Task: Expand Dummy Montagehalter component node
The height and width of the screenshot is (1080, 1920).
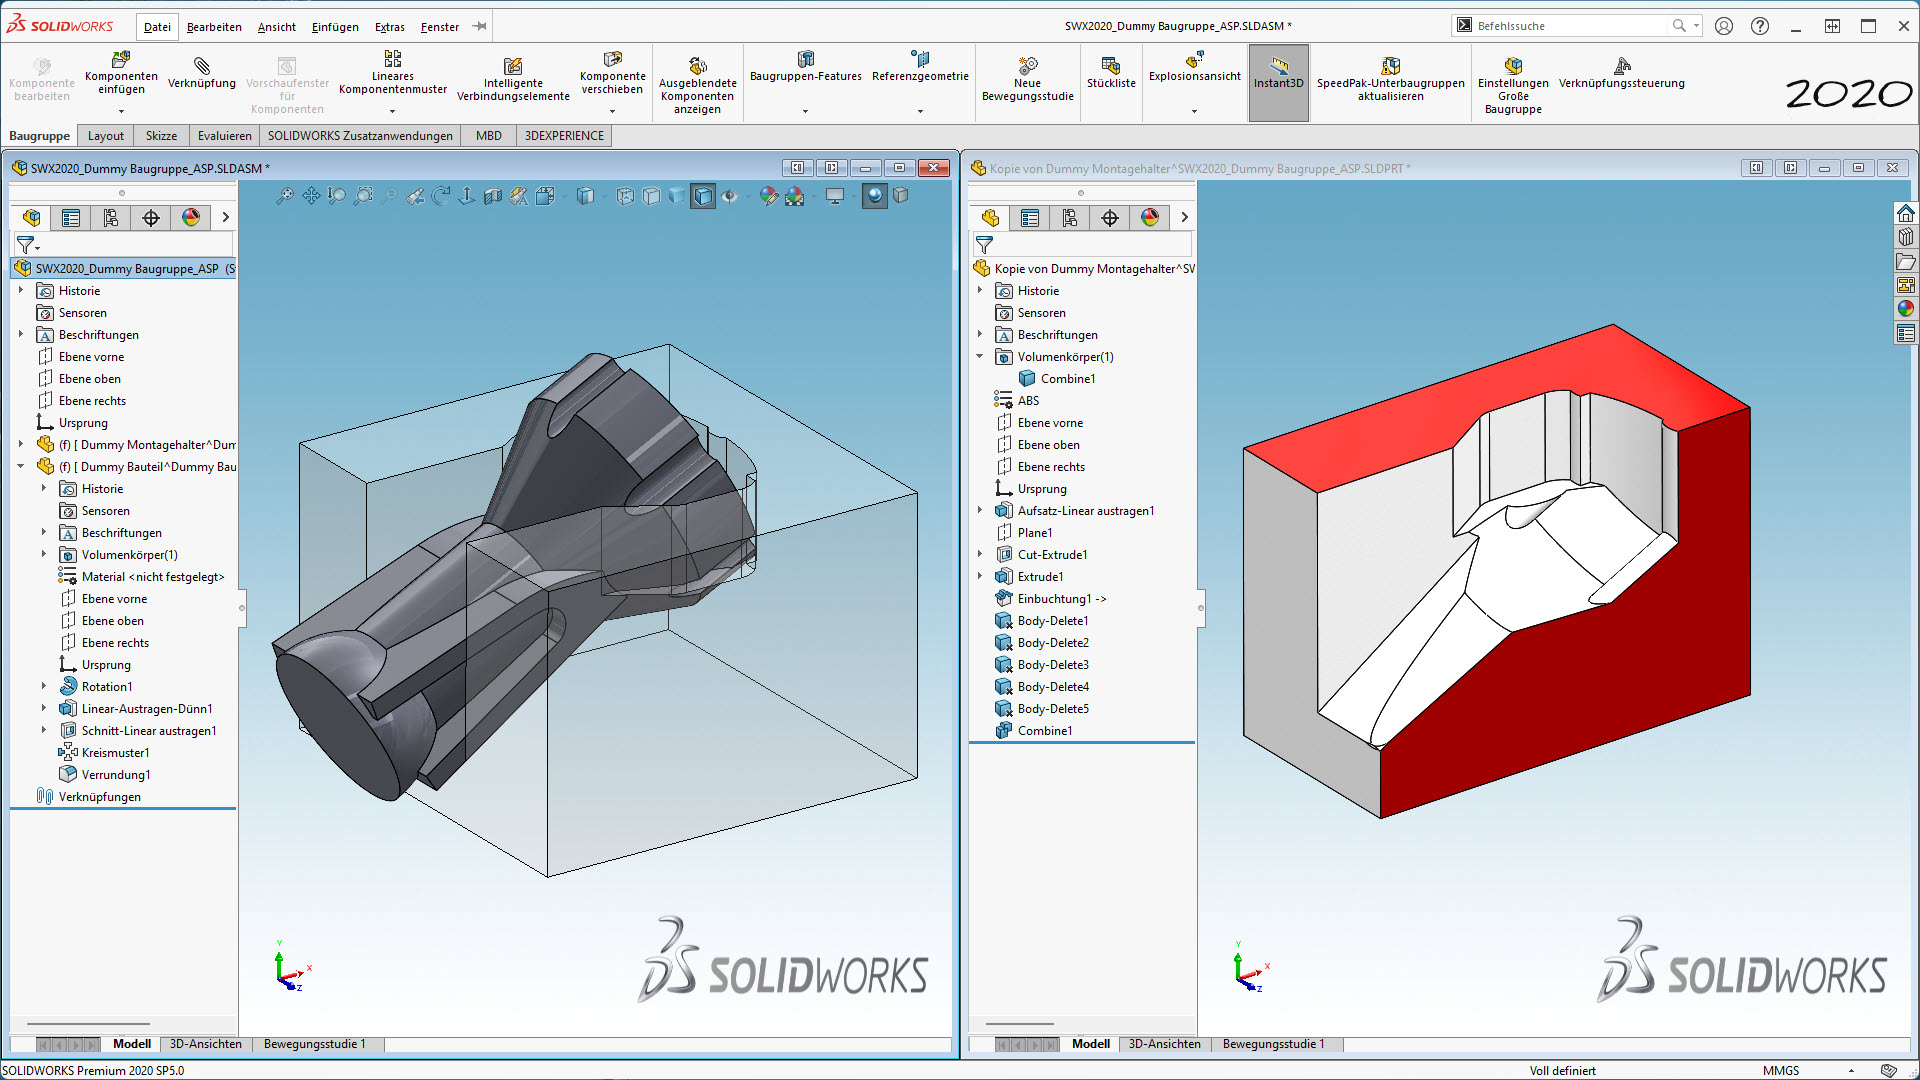Action: pos(21,445)
